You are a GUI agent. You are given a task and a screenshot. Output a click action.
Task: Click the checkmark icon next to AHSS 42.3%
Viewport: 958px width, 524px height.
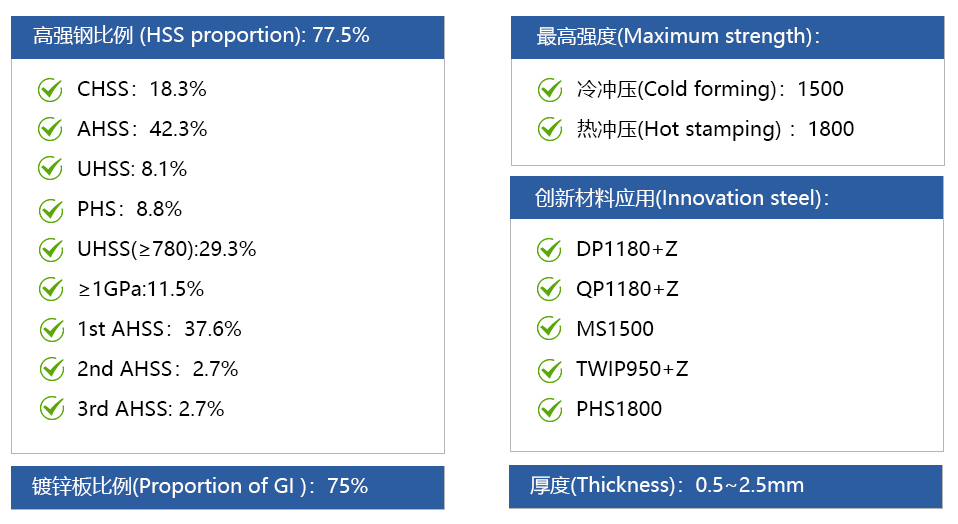[50, 129]
